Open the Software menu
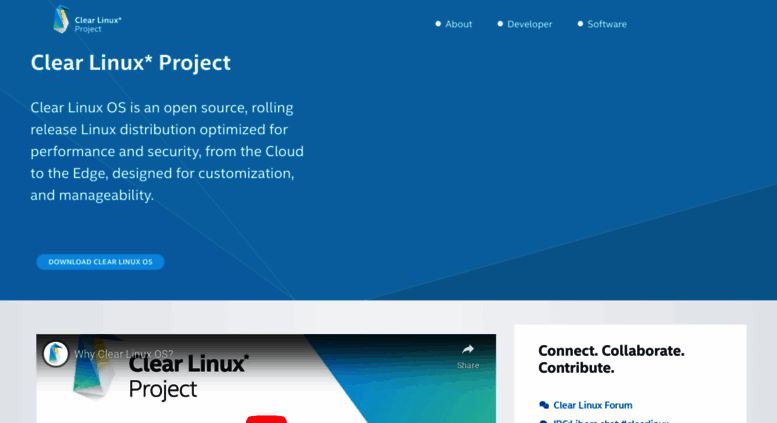The height and width of the screenshot is (423, 777). (607, 24)
